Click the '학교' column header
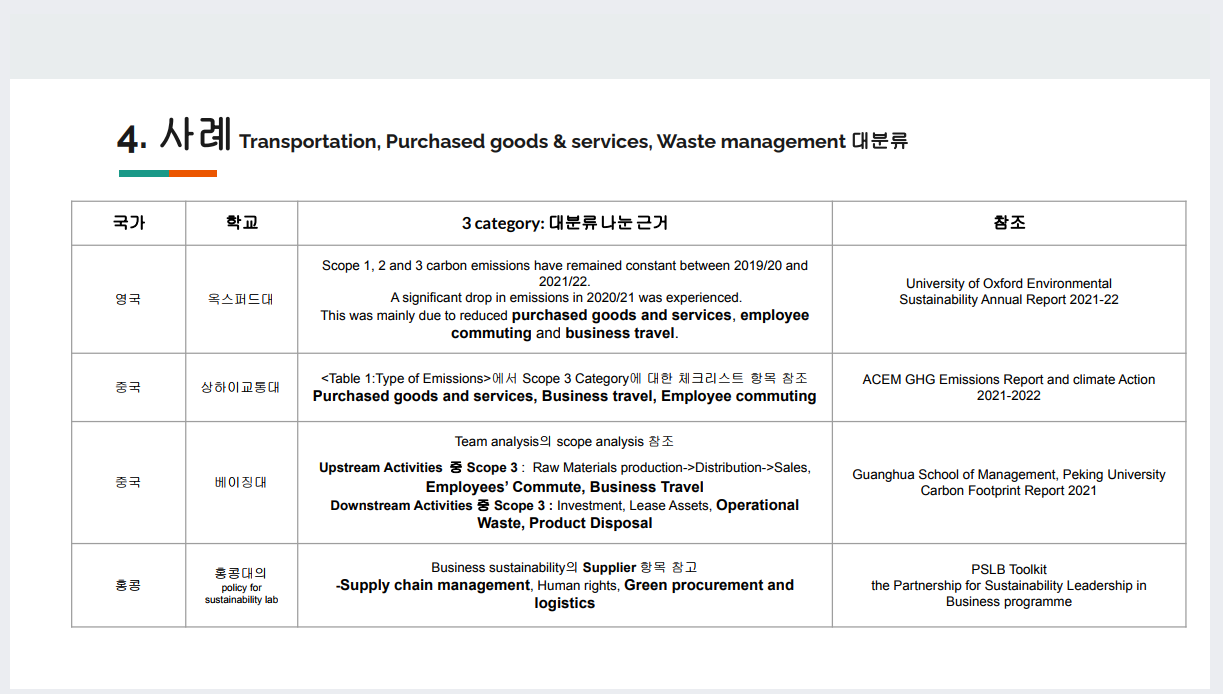 (242, 223)
